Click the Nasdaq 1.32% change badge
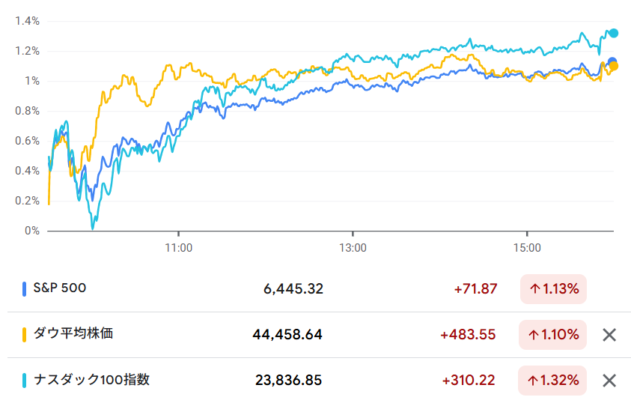631x400 pixels. tap(552, 380)
